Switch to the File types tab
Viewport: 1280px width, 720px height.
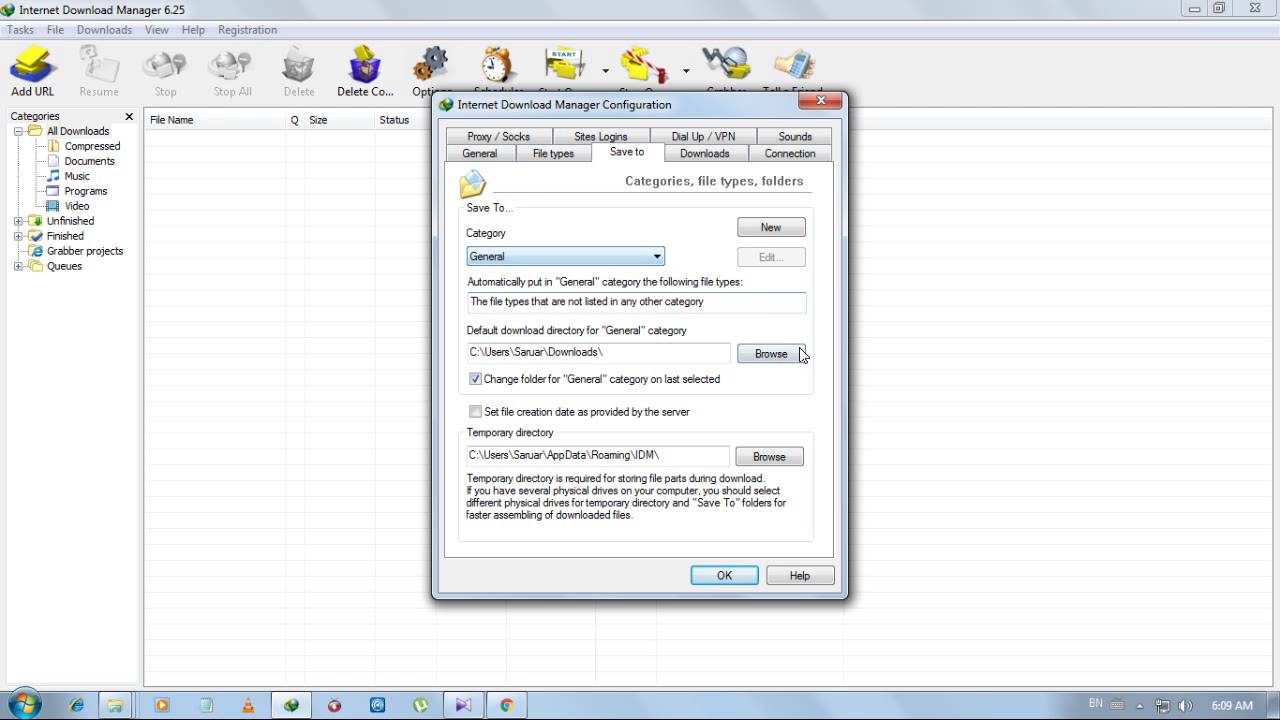(553, 153)
